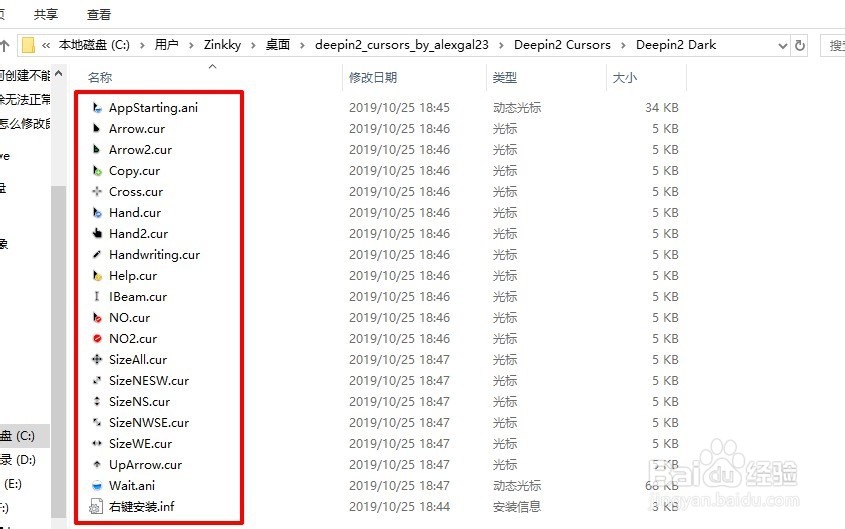This screenshot has height=529, width=845.
Task: Refresh the folder with the refresh button
Action: pos(800,45)
